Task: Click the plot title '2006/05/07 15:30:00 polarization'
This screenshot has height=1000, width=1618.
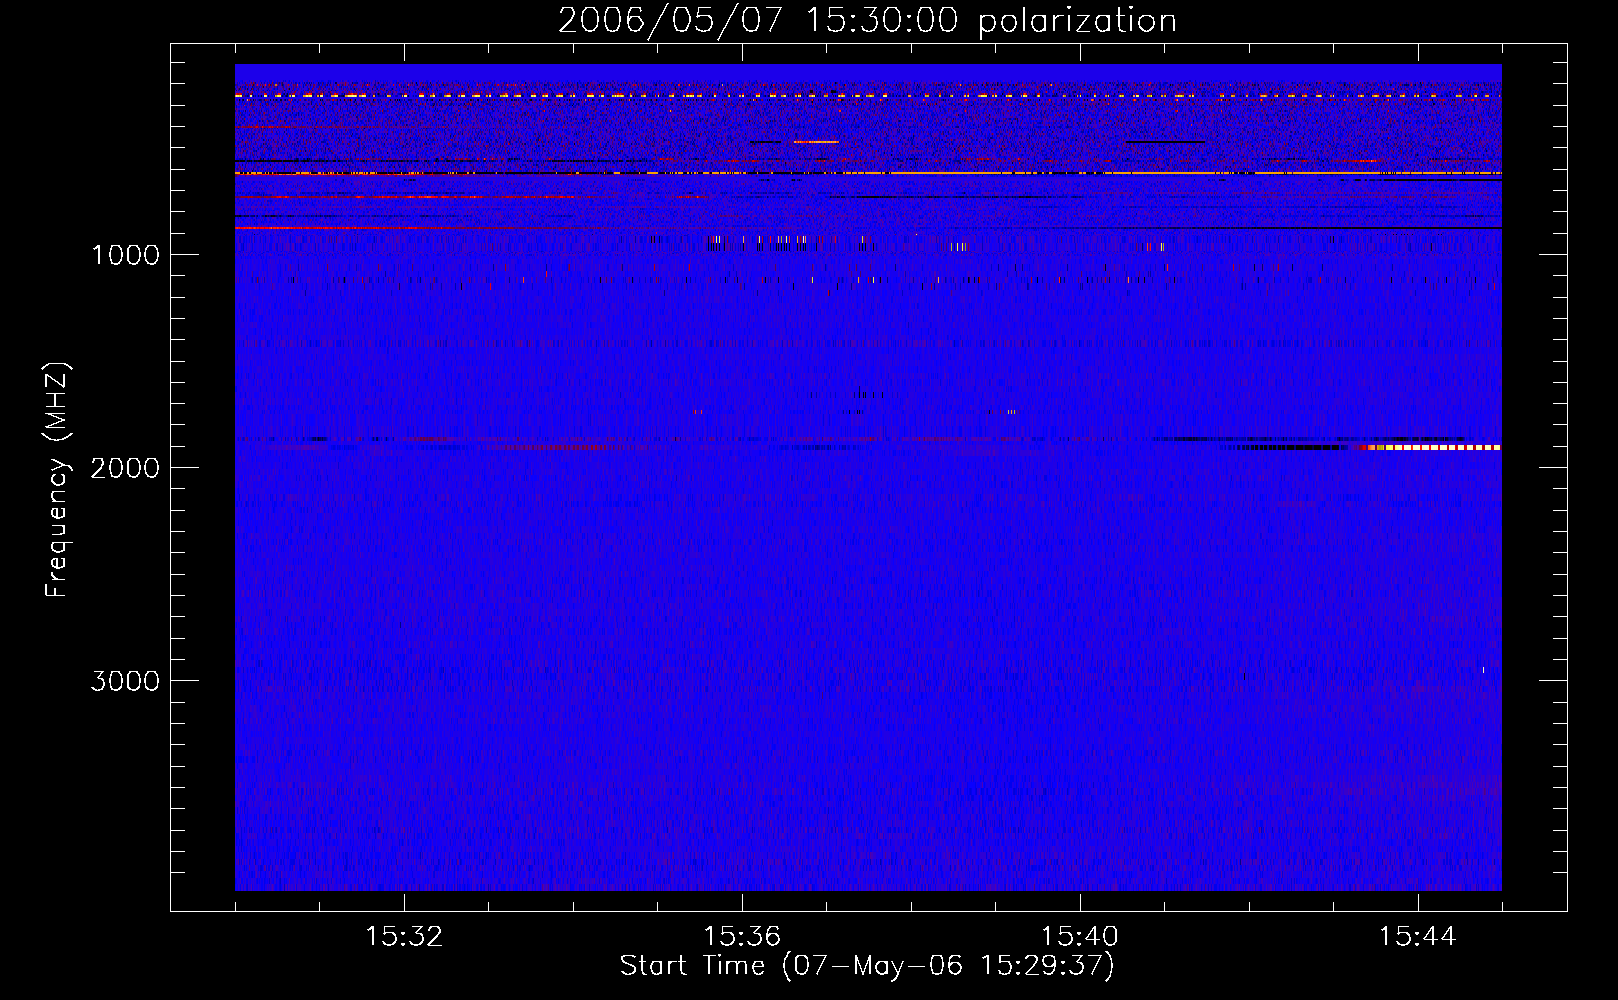Action: click(x=867, y=21)
